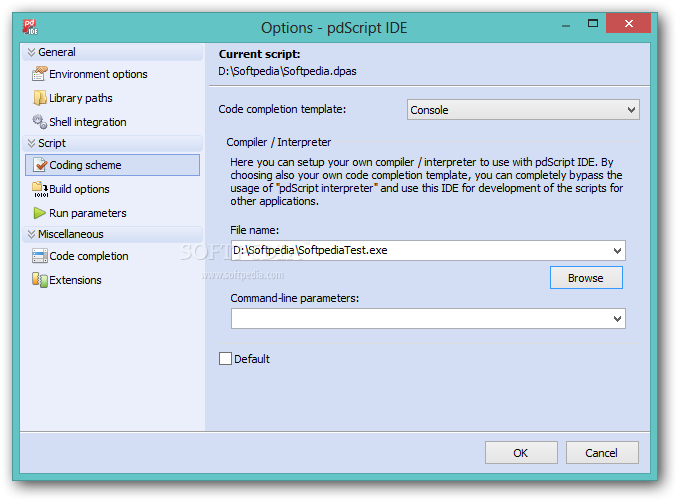Open the Code completion template dropdown
The height and width of the screenshot is (501, 678).
(x=523, y=110)
